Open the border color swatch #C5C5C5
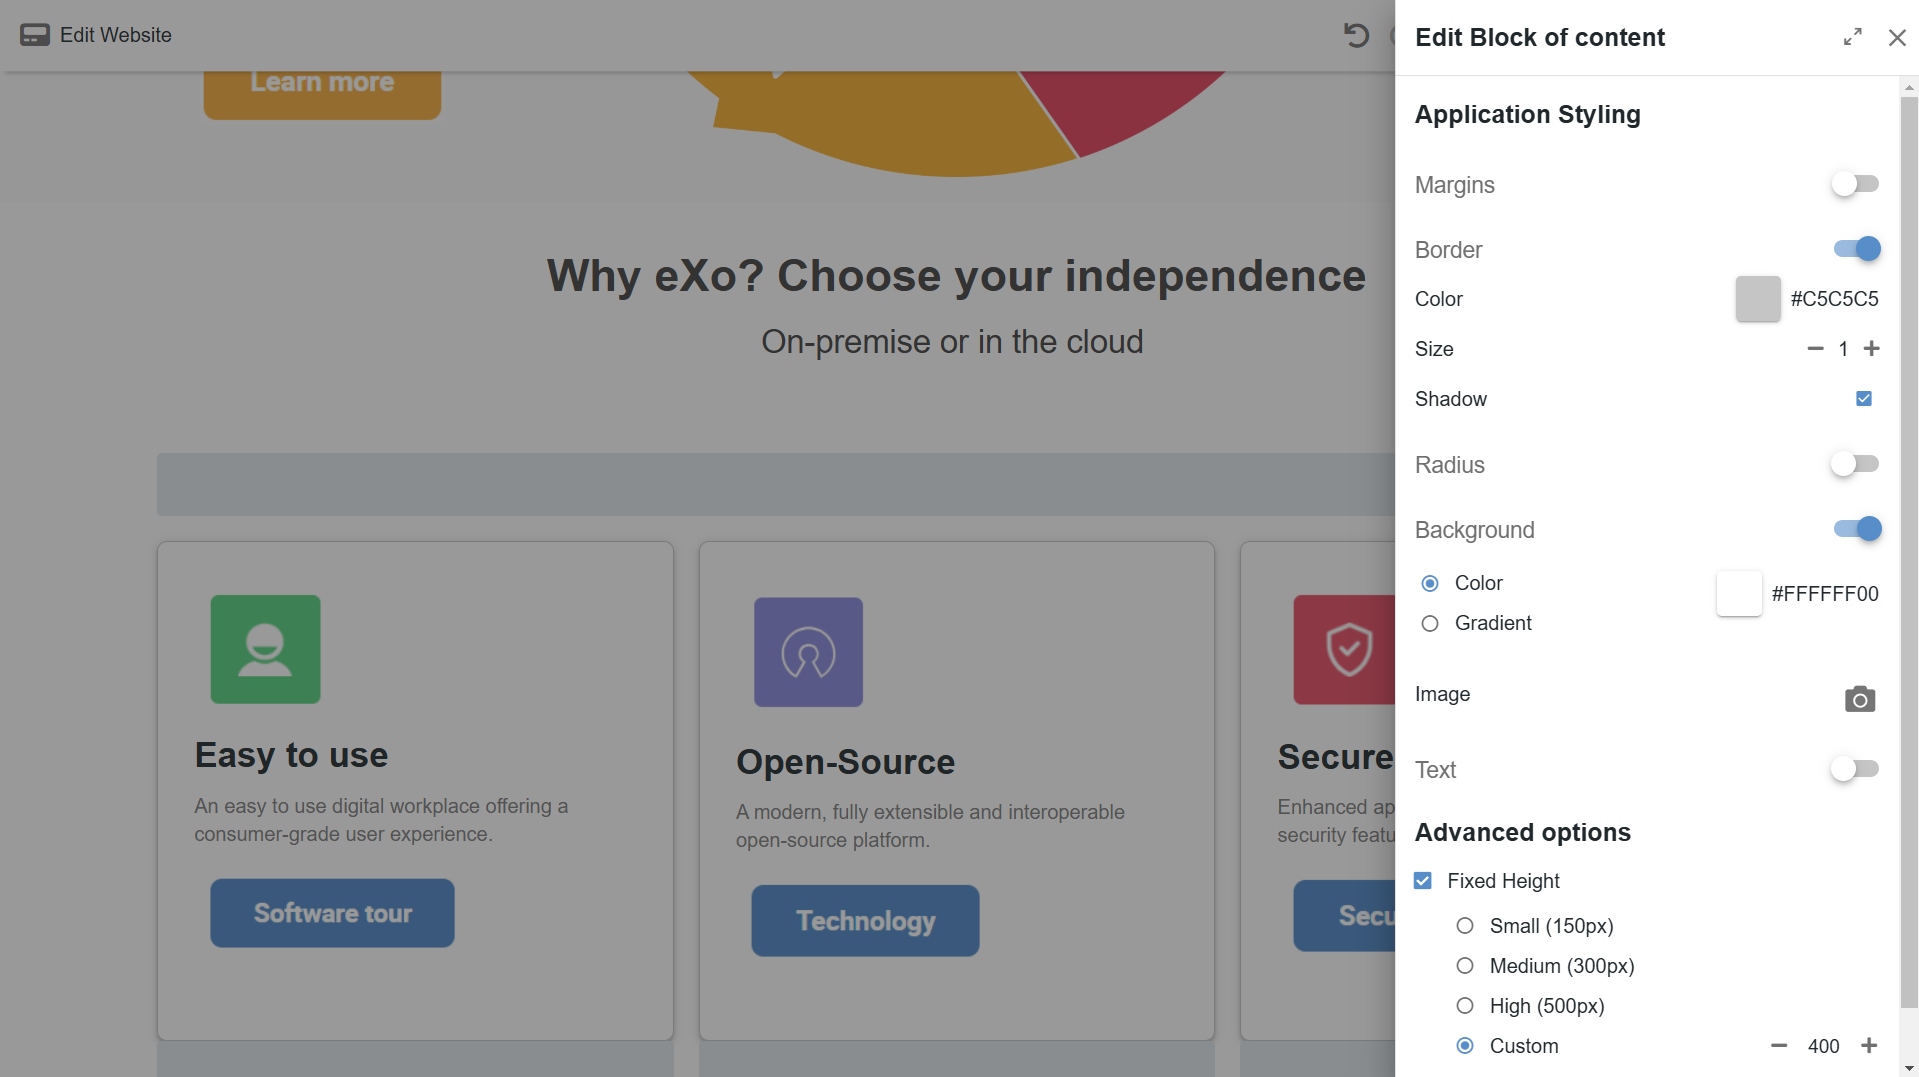This screenshot has width=1919, height=1077. coord(1757,299)
